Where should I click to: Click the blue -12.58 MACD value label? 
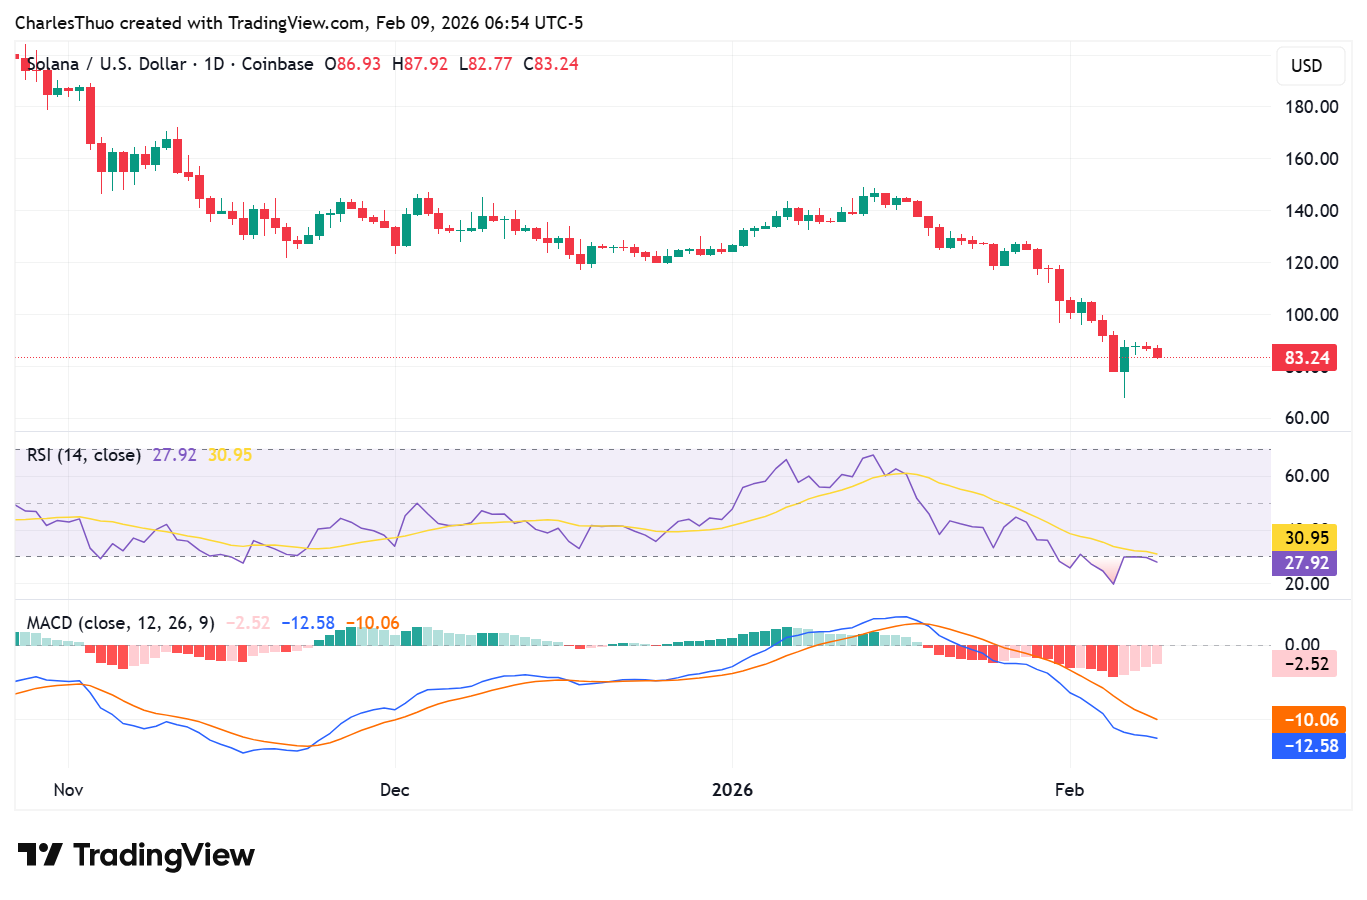[x=1308, y=747]
